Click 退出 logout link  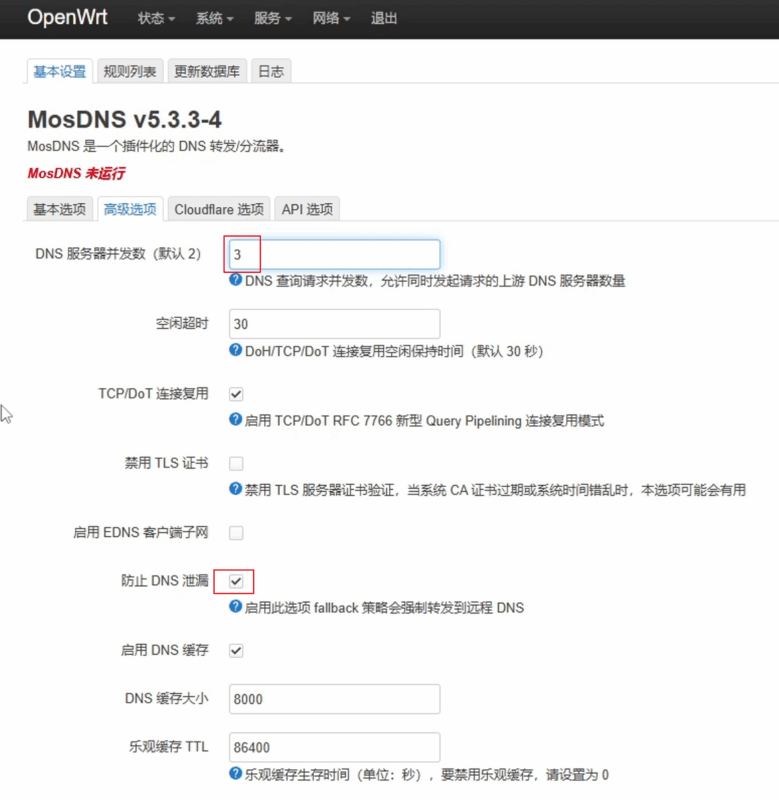tap(384, 18)
